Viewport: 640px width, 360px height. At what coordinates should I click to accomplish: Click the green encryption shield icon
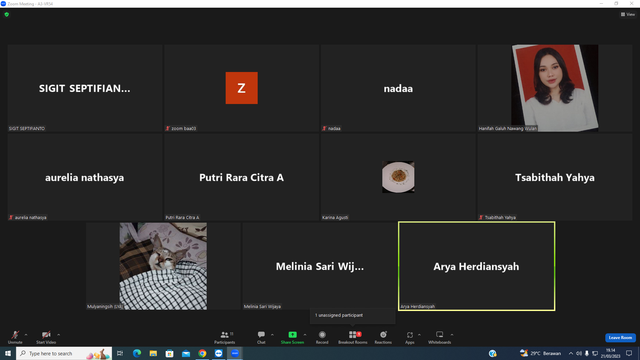coord(7,14)
